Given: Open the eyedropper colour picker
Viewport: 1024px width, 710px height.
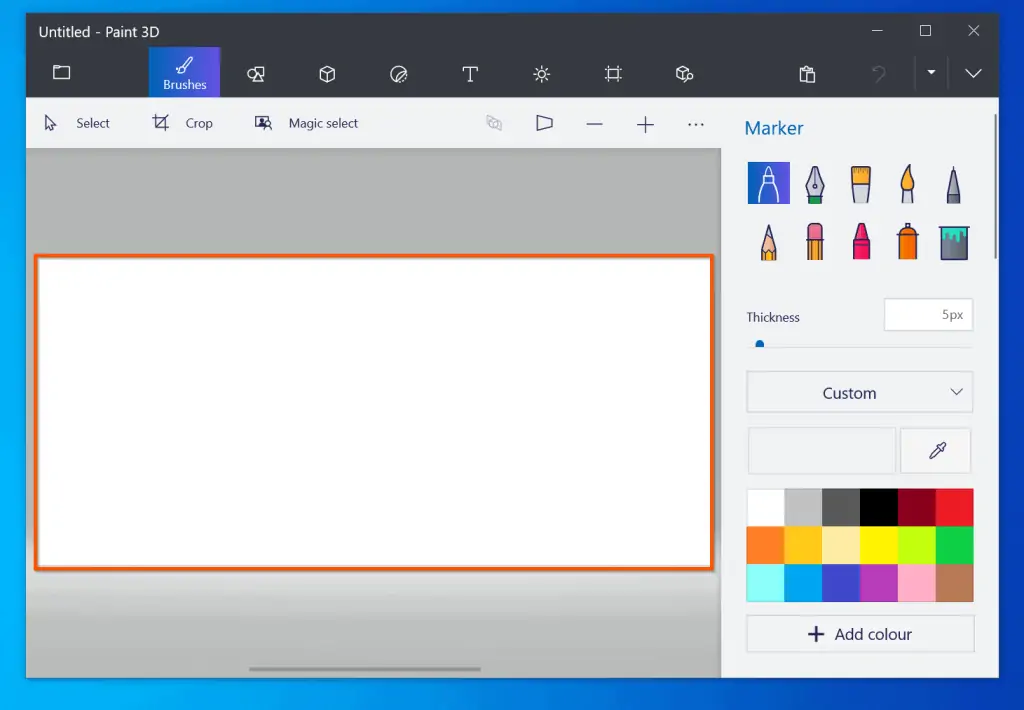Looking at the screenshot, I should [x=936, y=451].
